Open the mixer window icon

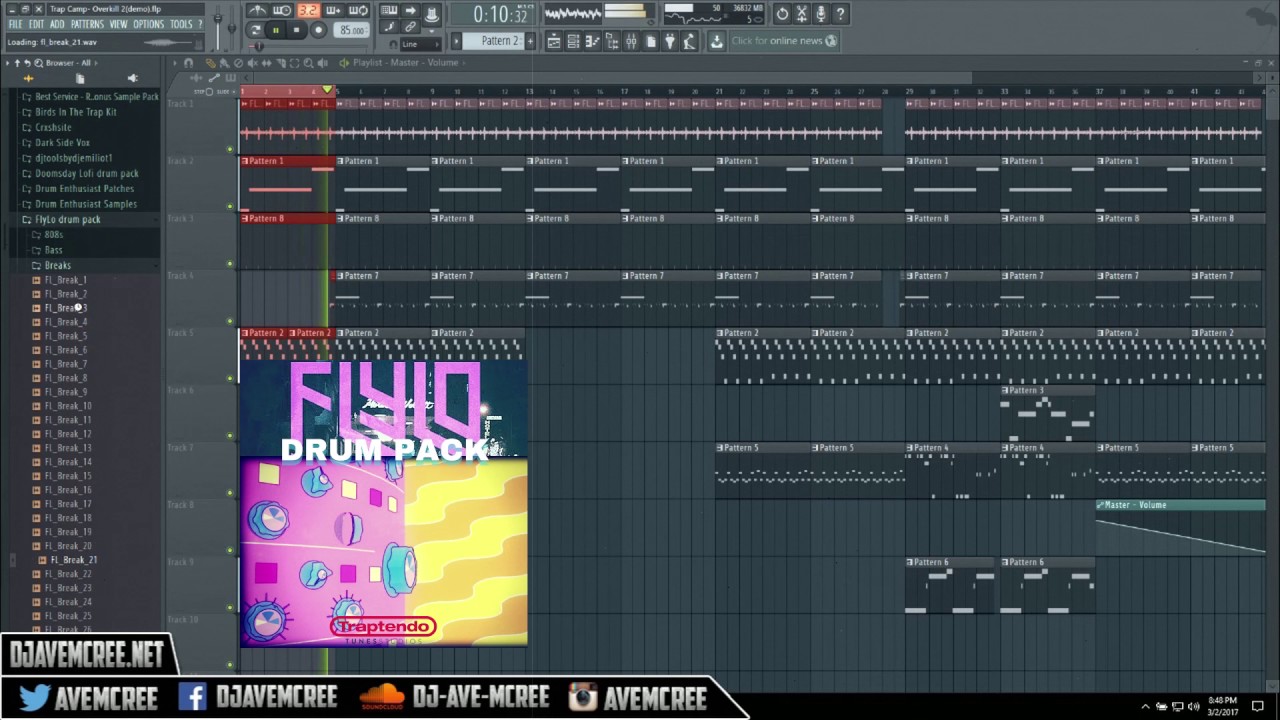(x=631, y=41)
